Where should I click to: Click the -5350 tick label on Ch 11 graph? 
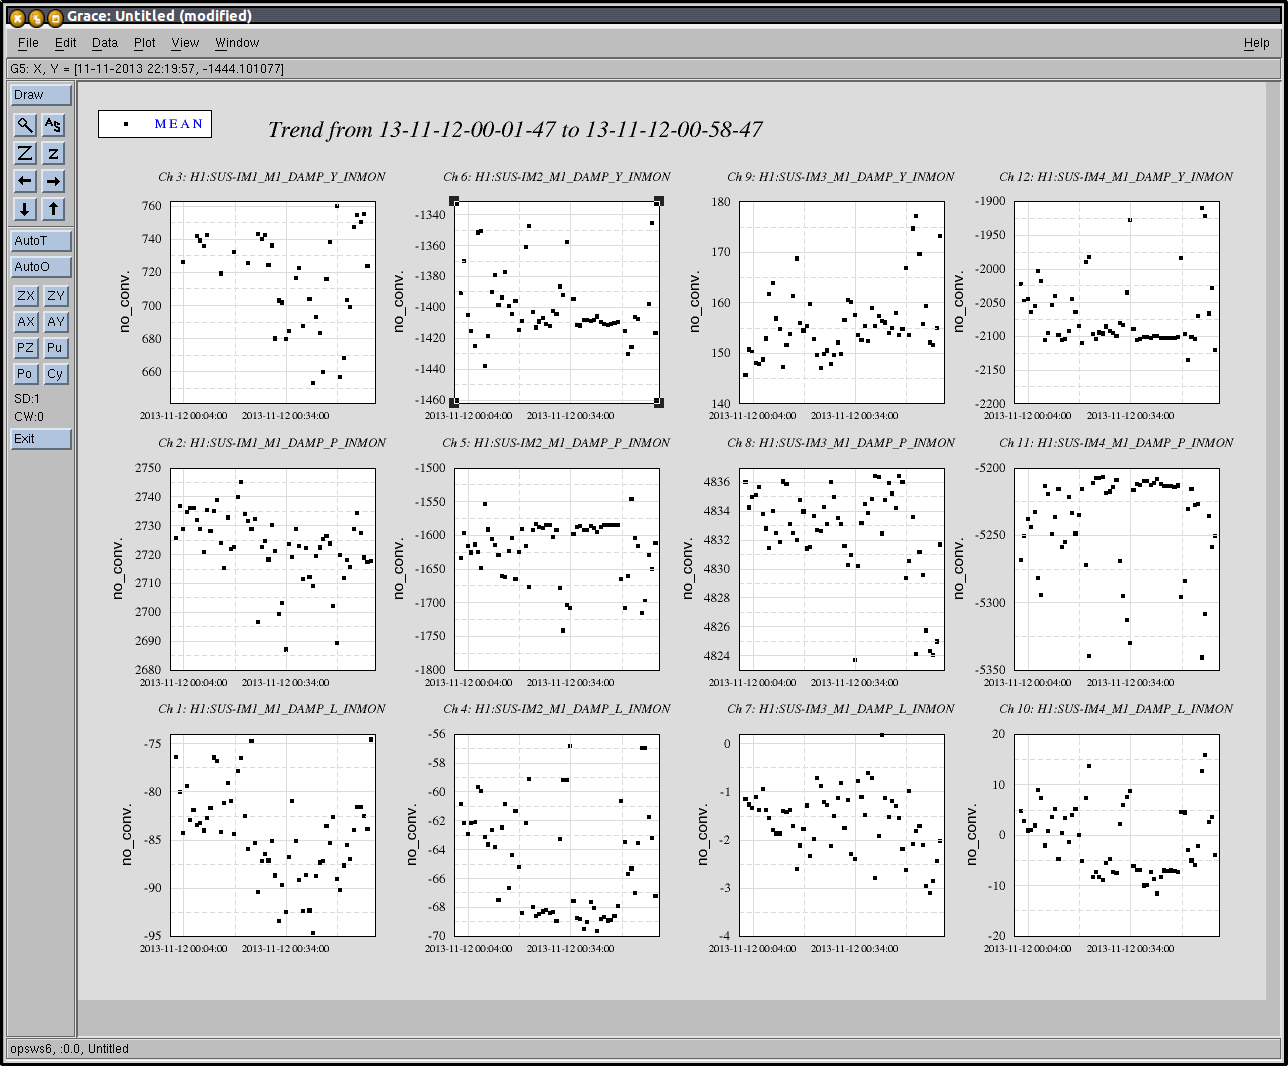[x=991, y=670]
